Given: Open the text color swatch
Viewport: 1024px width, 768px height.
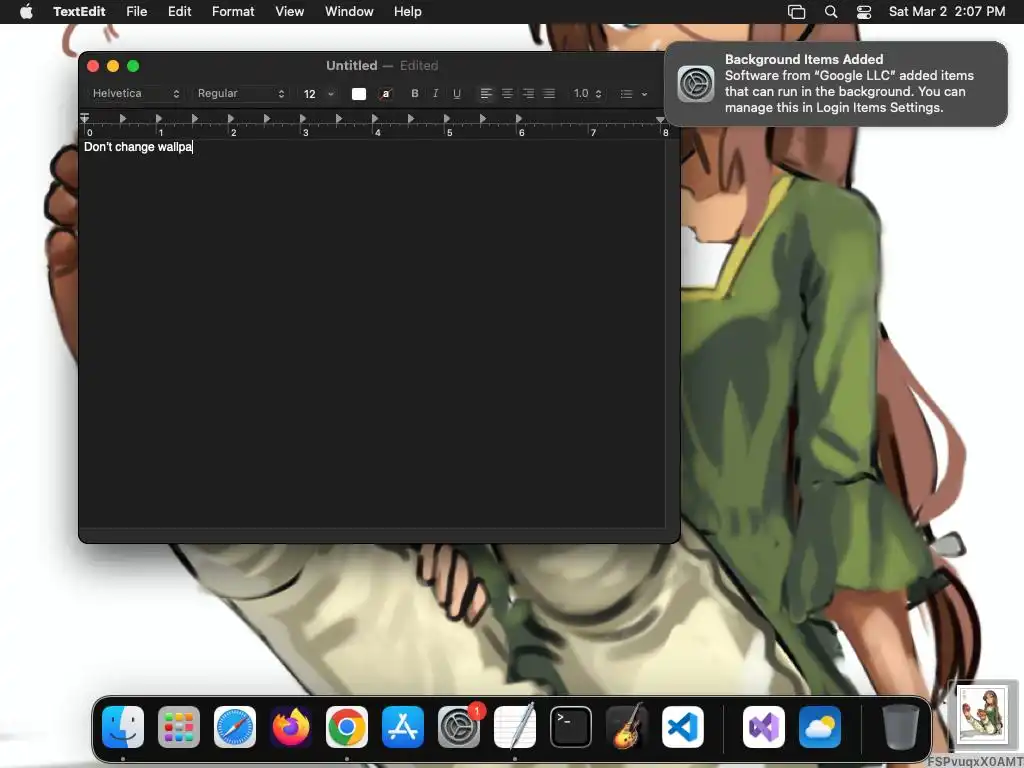Looking at the screenshot, I should (359, 94).
